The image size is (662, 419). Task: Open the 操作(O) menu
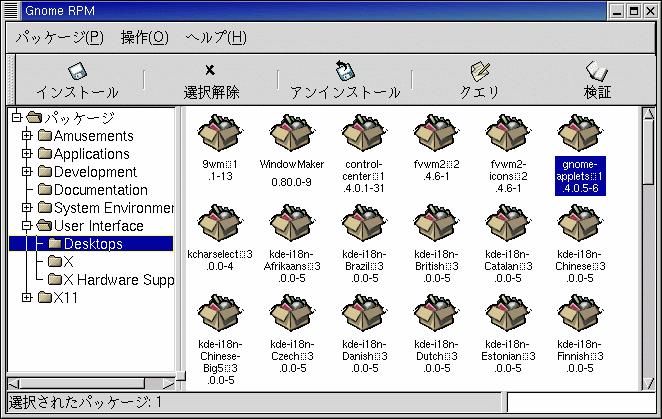(x=144, y=38)
